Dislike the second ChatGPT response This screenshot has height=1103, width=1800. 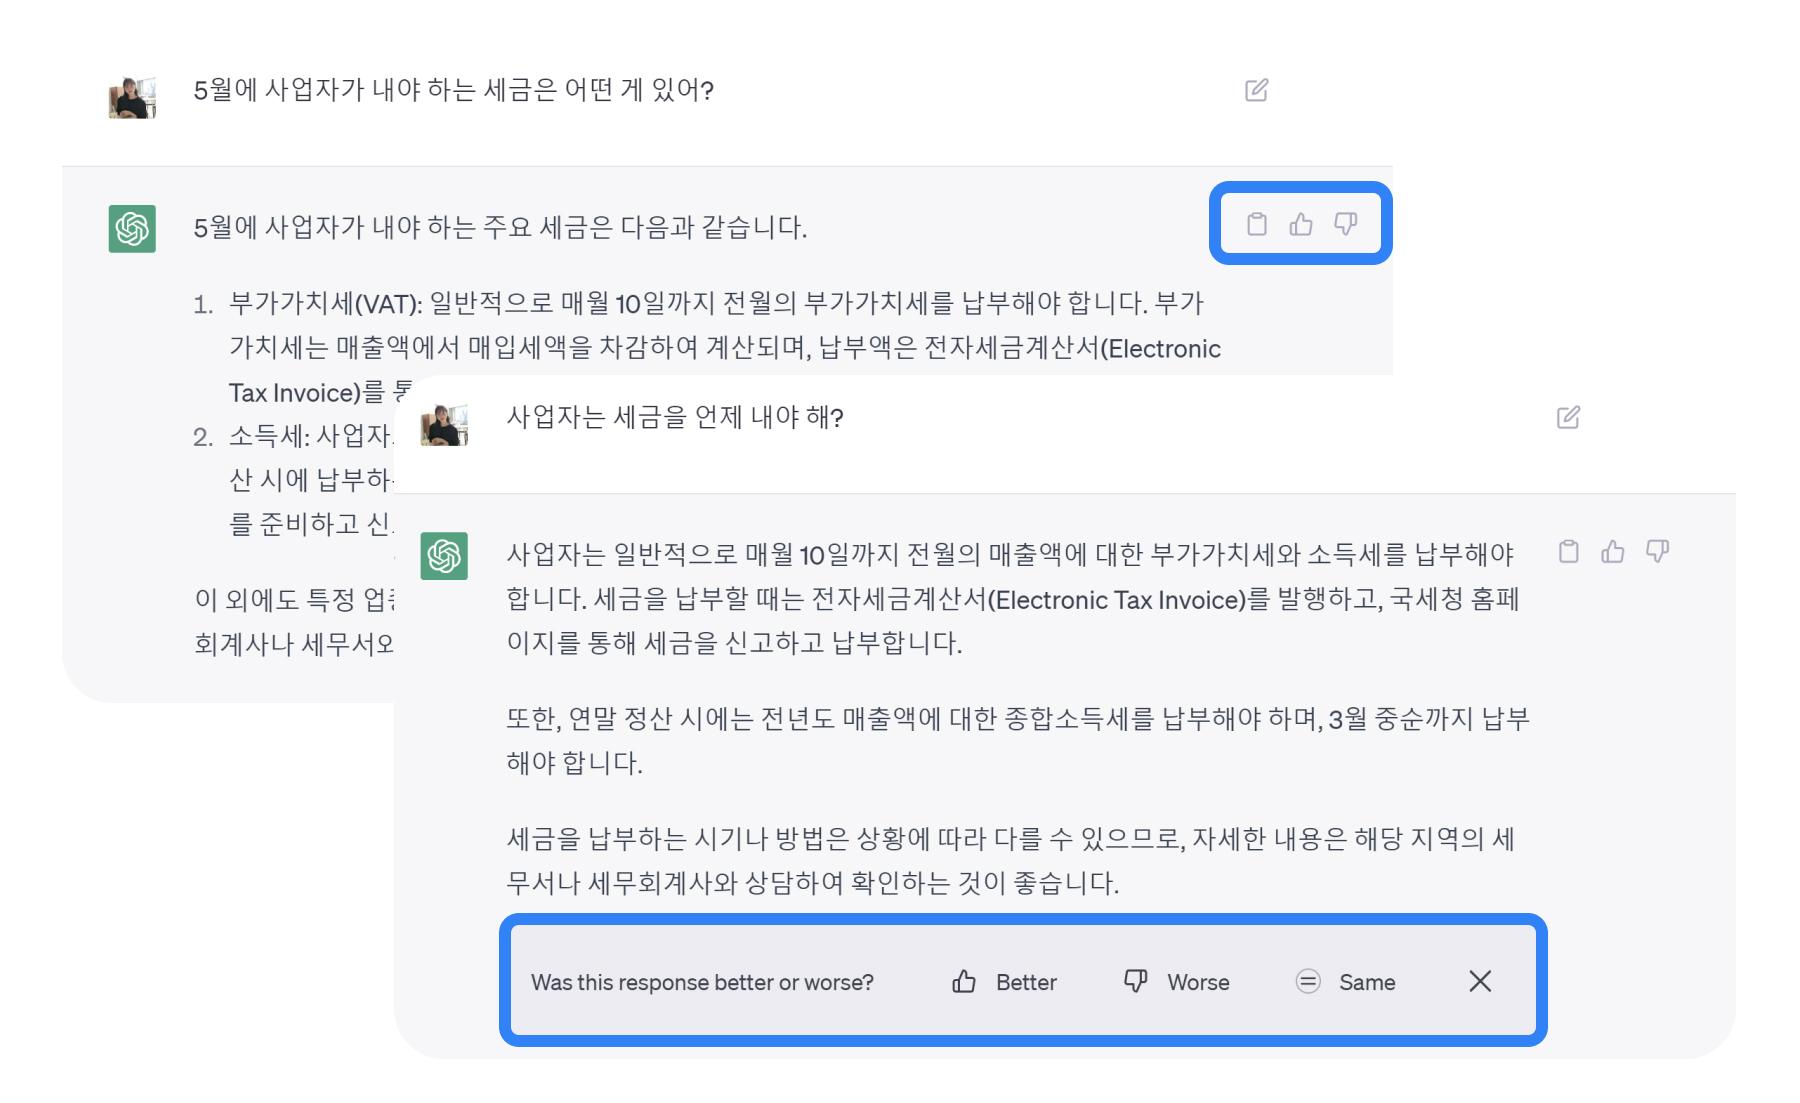click(x=1658, y=551)
